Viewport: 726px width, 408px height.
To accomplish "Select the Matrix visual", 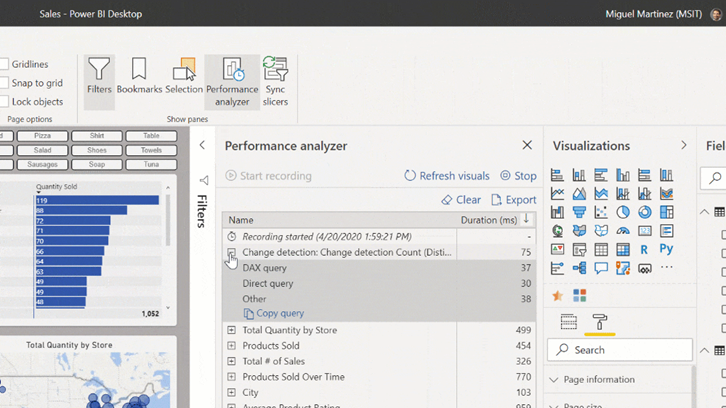I will [623, 249].
